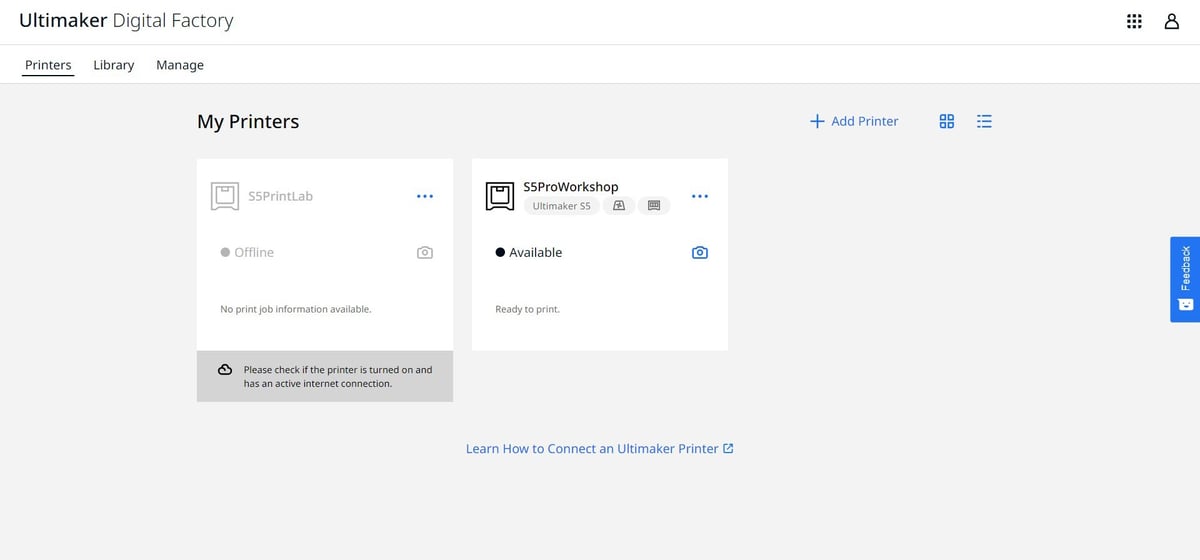1200x560 pixels.
Task: Click the Ultimaker S5 model tag
Action: (562, 206)
